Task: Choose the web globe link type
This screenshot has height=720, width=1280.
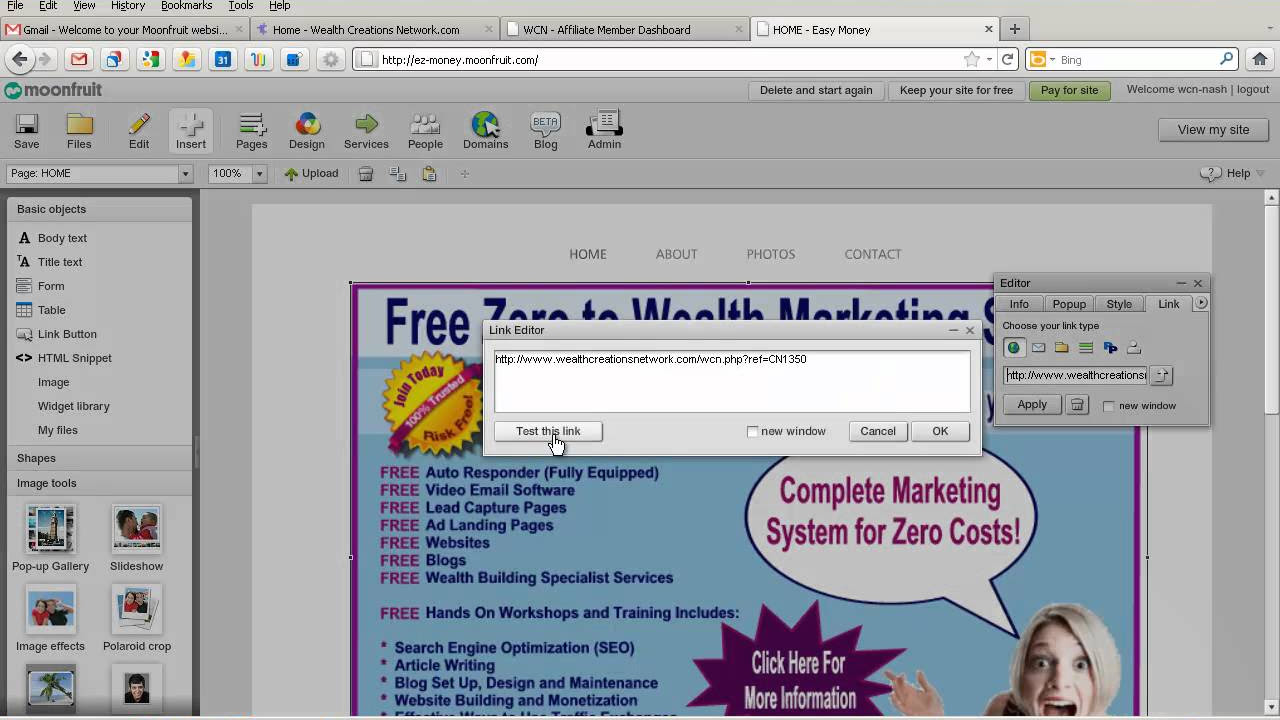Action: 1014,348
